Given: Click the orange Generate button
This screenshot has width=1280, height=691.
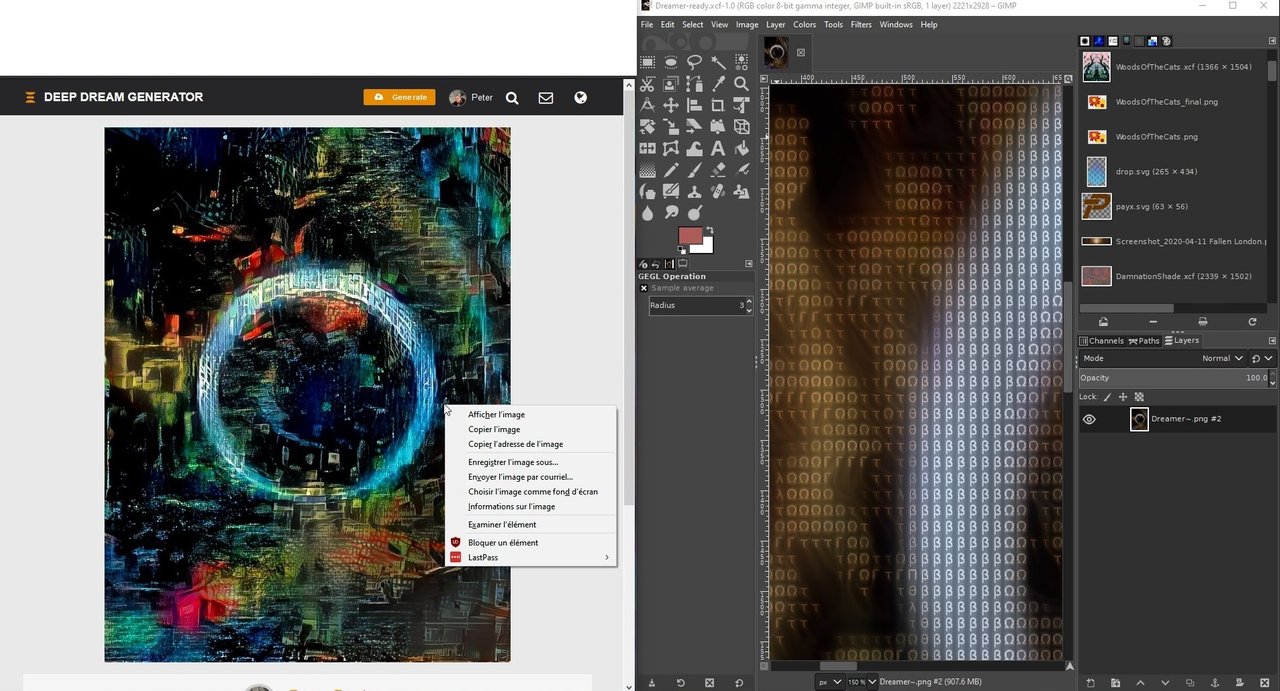Looking at the screenshot, I should click(x=400, y=97).
